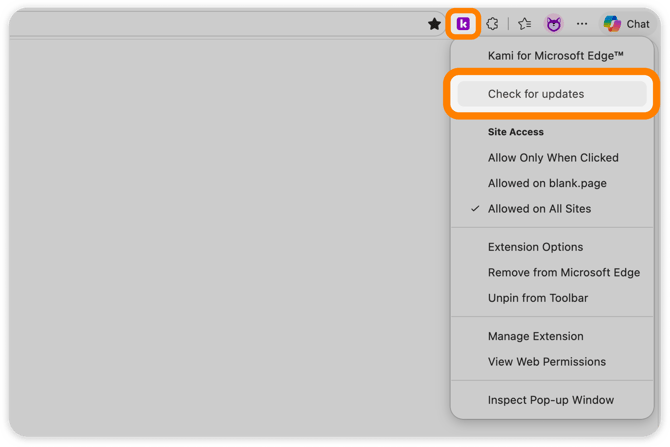Open Extension Options

[552, 247]
